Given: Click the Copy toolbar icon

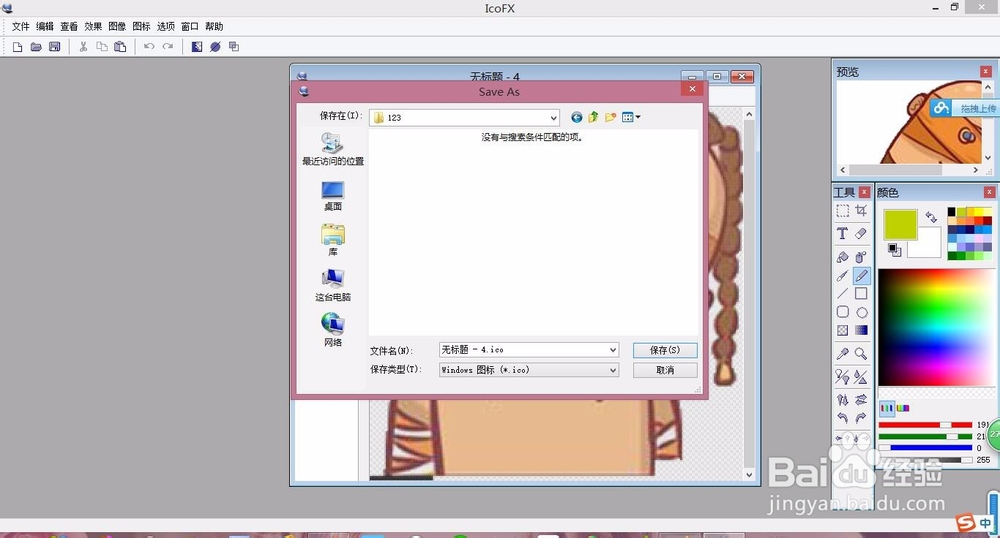Looking at the screenshot, I should click(101, 47).
